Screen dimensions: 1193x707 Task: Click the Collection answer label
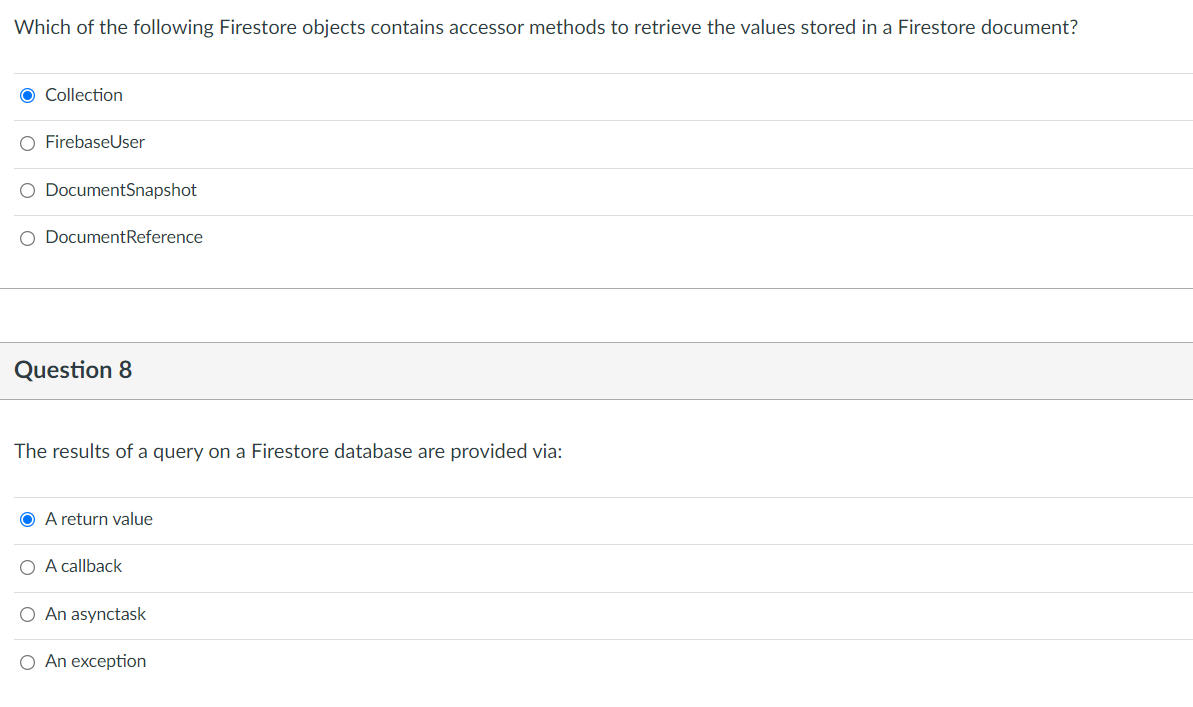(x=84, y=95)
